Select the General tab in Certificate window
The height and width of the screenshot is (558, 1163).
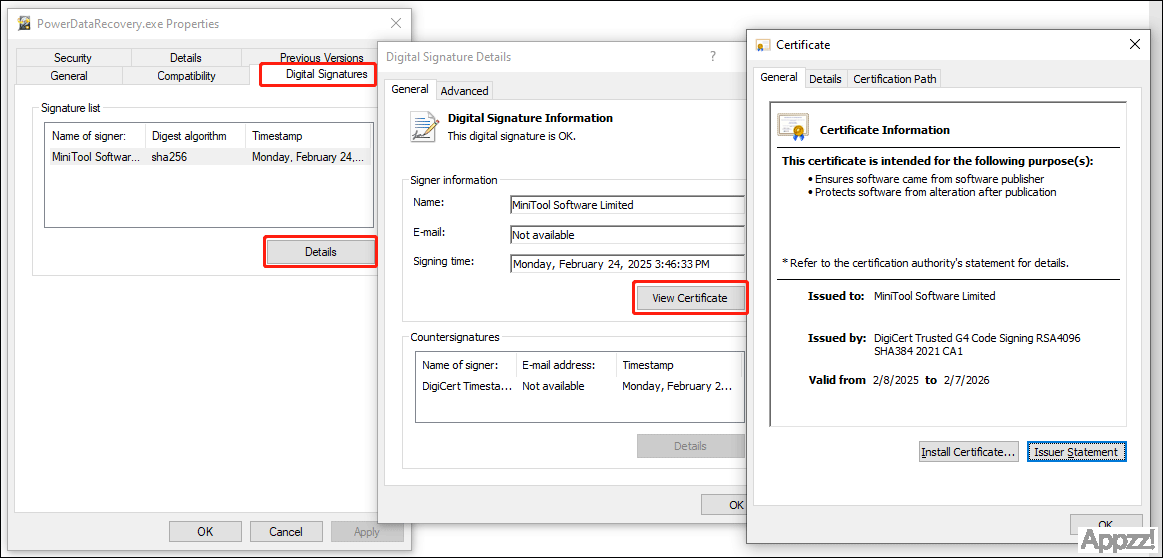779,77
